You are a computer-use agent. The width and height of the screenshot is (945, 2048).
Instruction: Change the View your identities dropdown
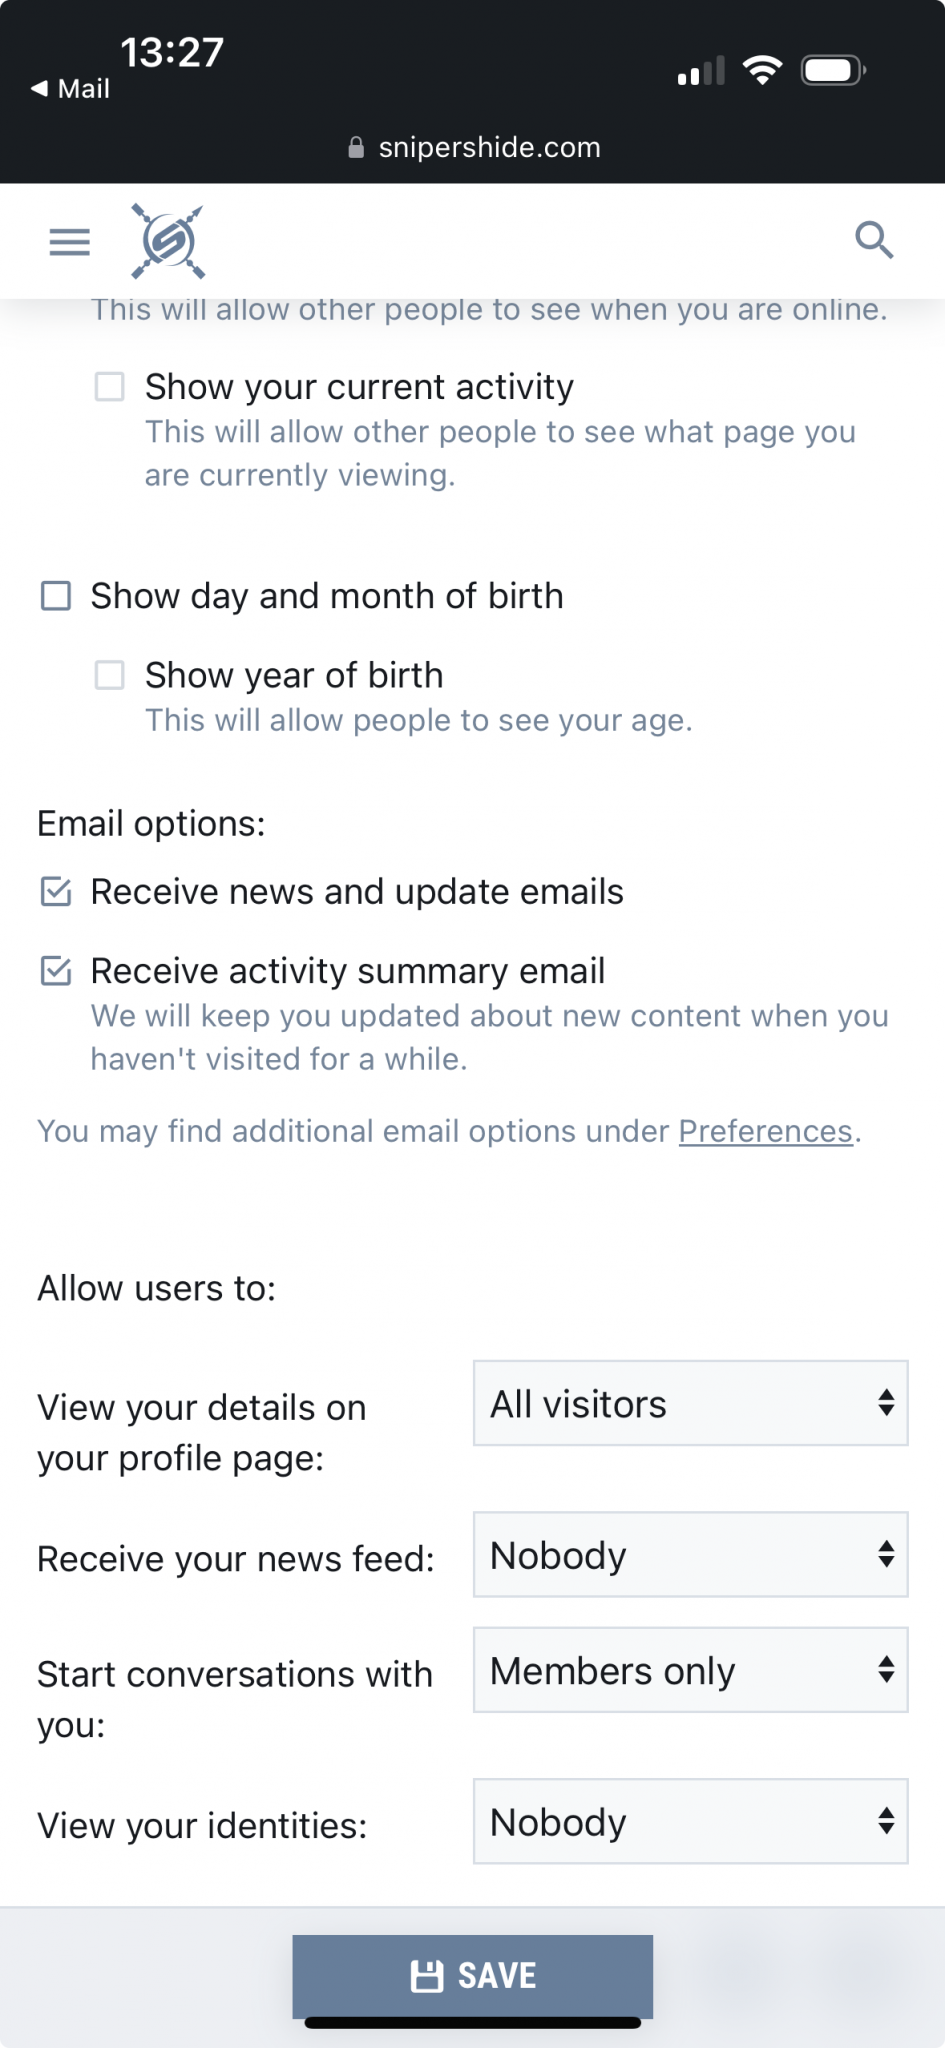tap(691, 1821)
